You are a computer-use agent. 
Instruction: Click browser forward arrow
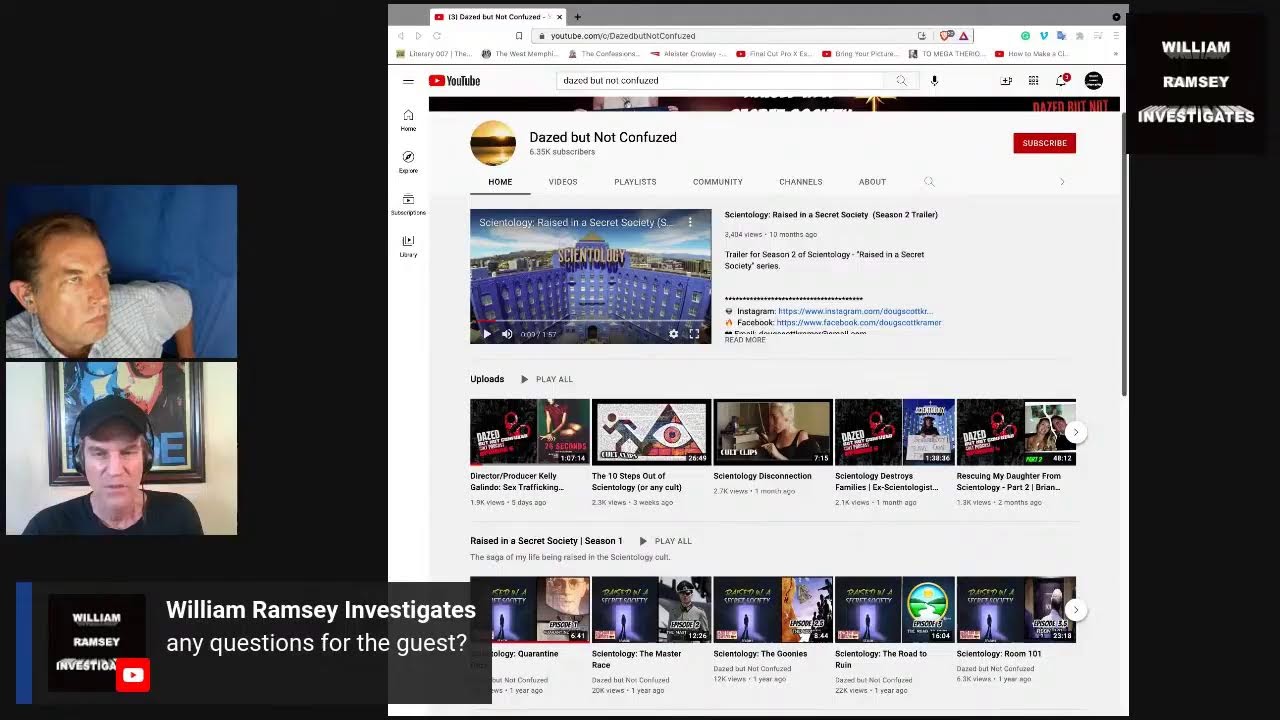click(x=419, y=36)
